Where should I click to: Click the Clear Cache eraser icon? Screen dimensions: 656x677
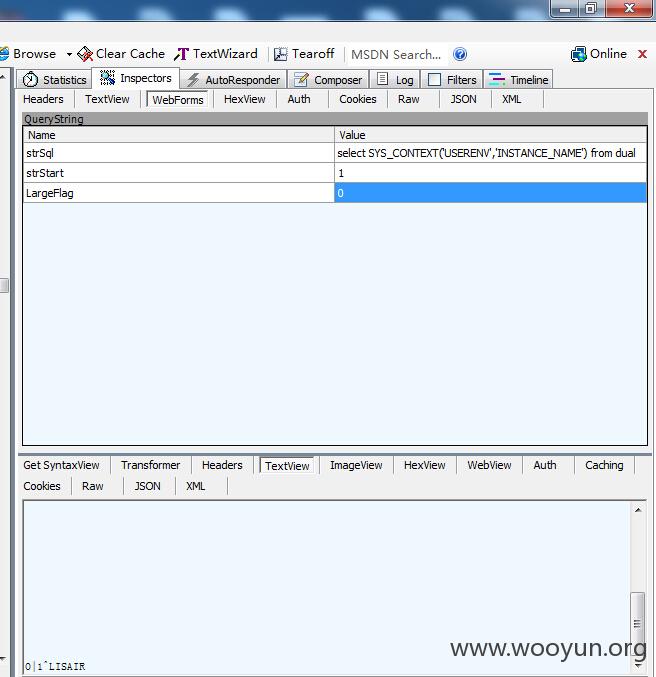pyautogui.click(x=85, y=54)
